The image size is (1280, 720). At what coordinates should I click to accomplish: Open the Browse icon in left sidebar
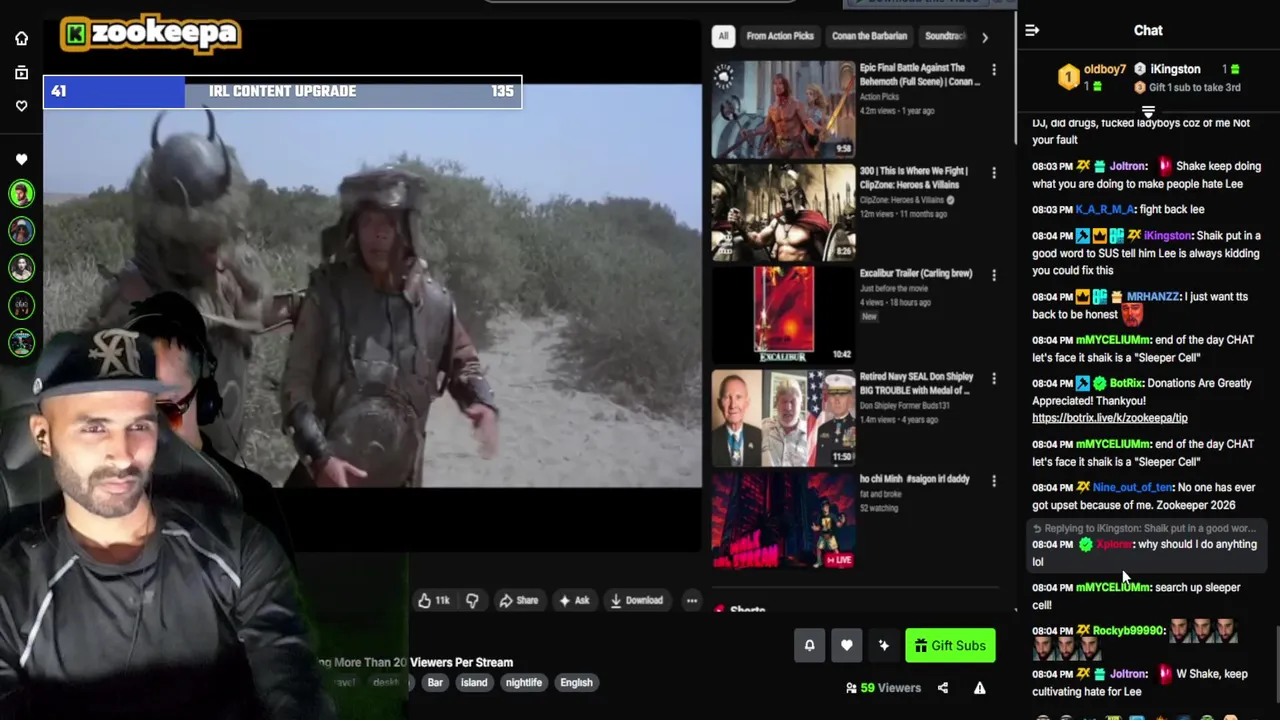21,72
